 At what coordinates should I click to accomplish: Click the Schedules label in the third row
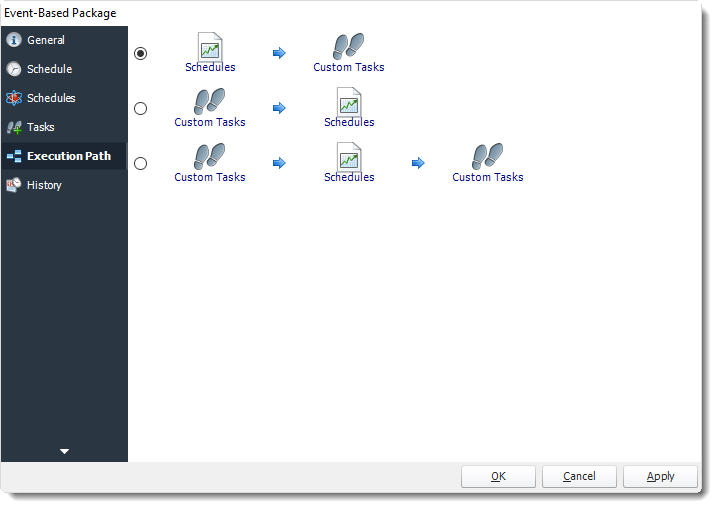click(x=349, y=177)
